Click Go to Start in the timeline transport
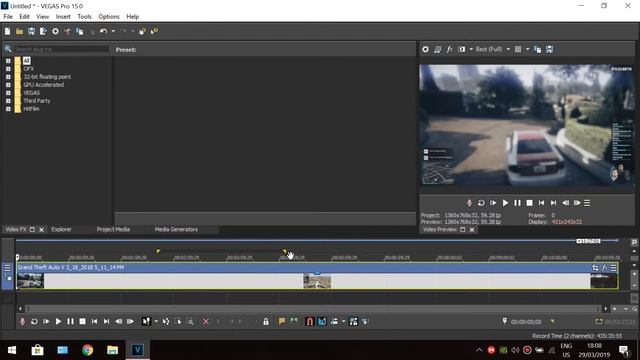 (94, 322)
